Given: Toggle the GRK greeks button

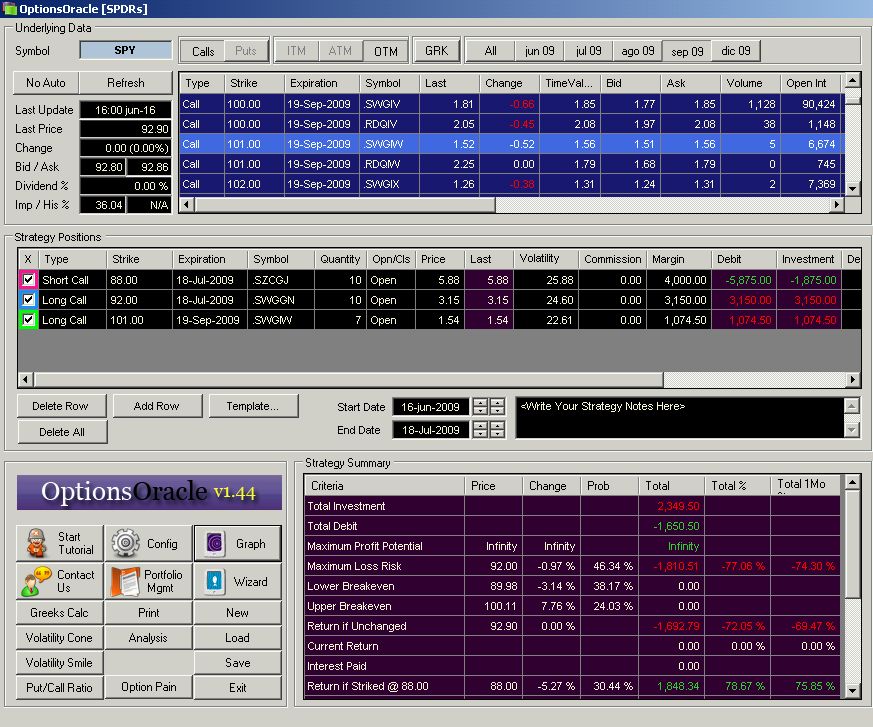Looking at the screenshot, I should tap(436, 51).
